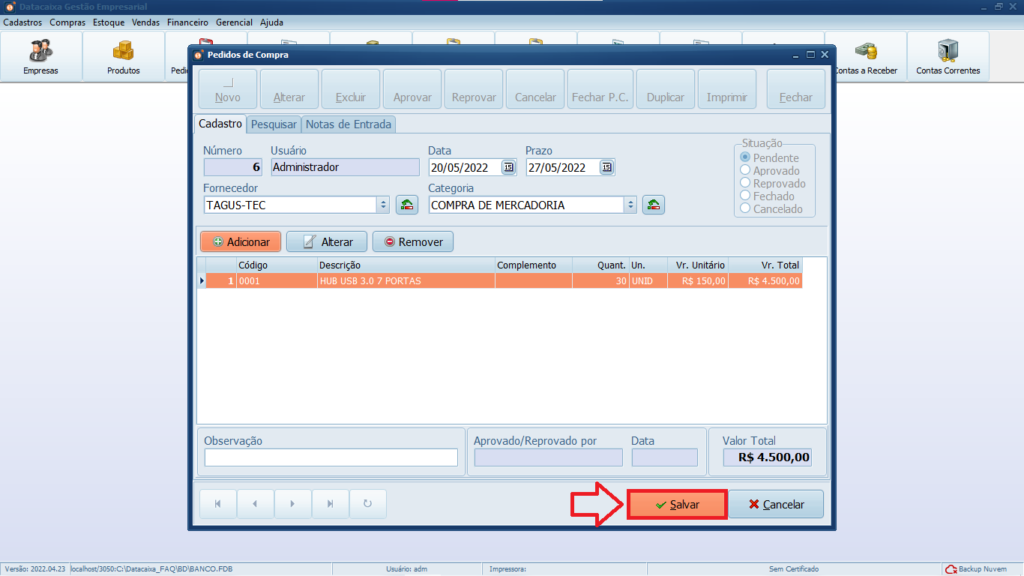Open Contas Correntes toolbar icon
The image size is (1024, 576).
tap(947, 56)
